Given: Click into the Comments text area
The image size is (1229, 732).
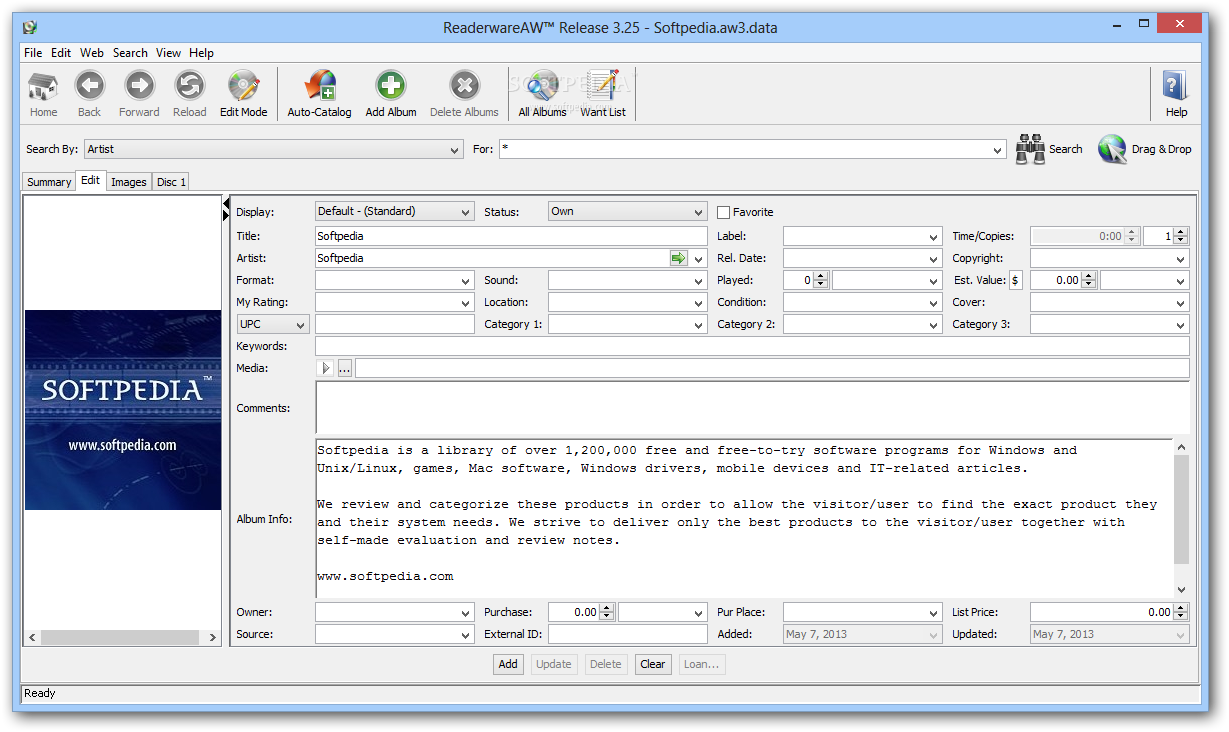Looking at the screenshot, I should click(752, 408).
